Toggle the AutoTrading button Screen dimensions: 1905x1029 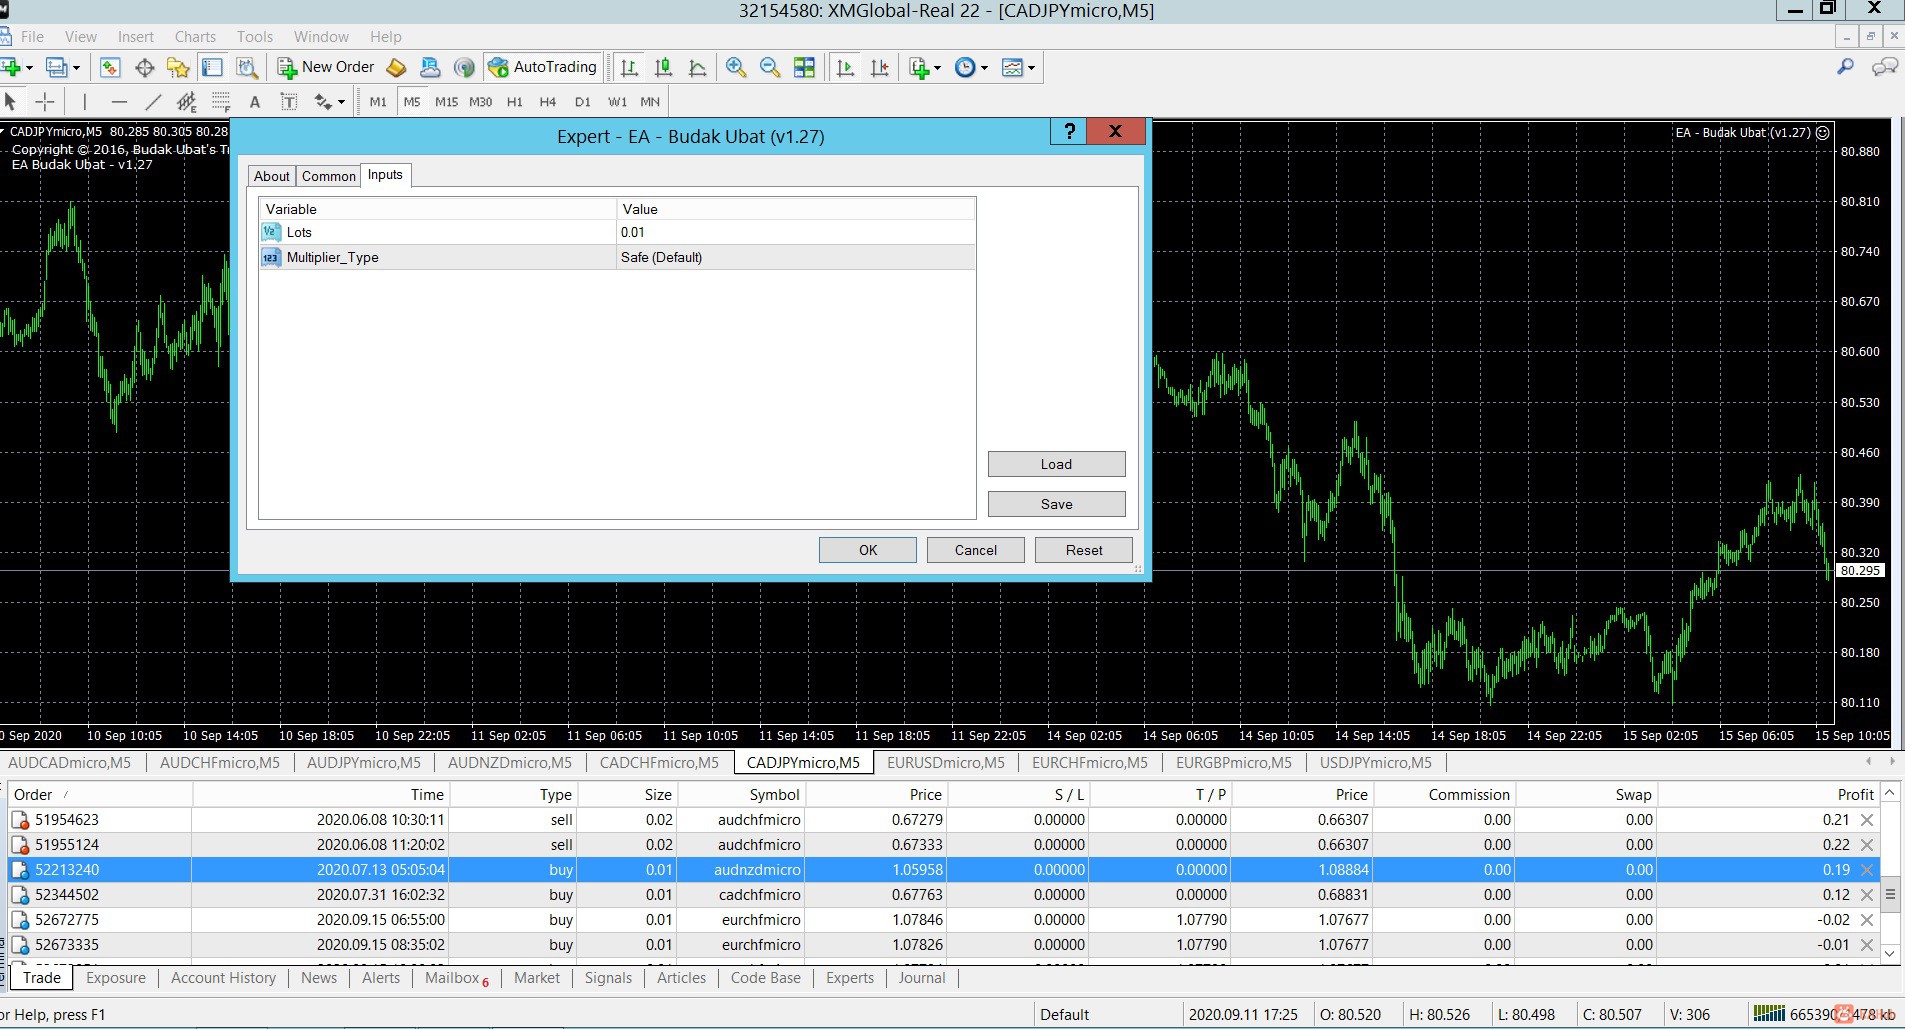pyautogui.click(x=543, y=67)
